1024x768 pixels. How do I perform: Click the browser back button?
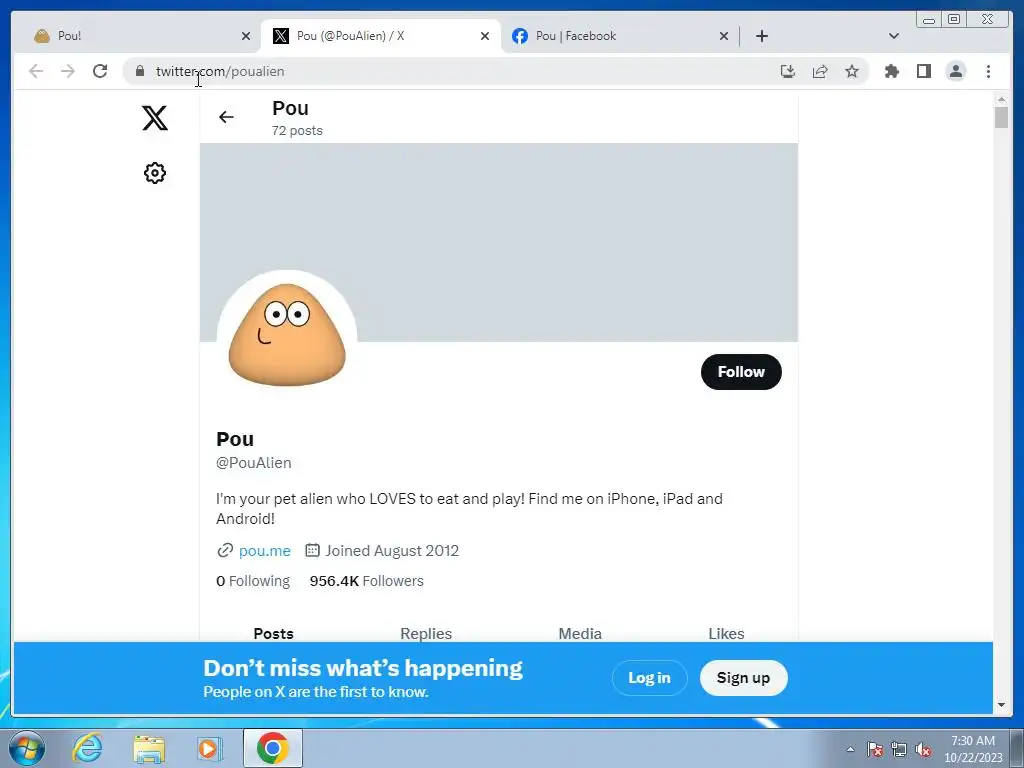(x=36, y=71)
